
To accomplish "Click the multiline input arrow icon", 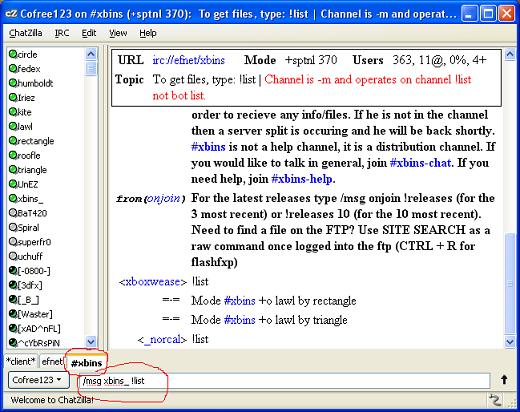I will (504, 380).
